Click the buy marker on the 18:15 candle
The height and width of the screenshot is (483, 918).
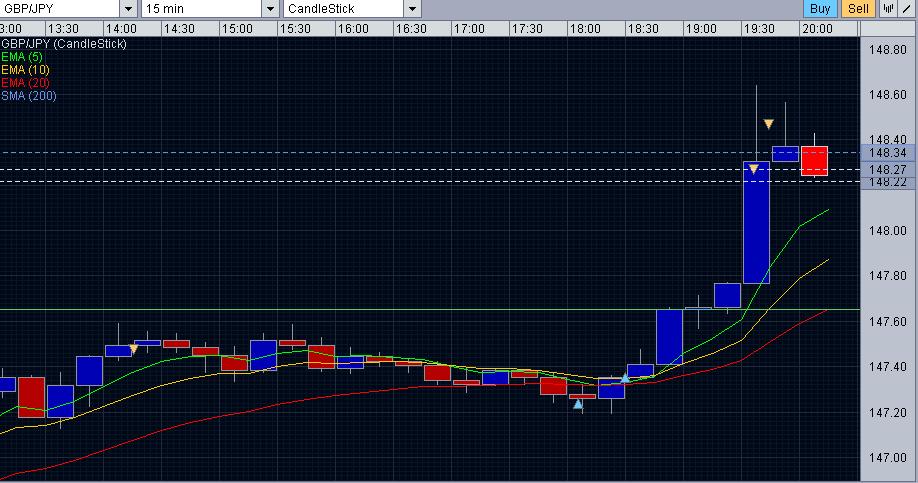(625, 378)
